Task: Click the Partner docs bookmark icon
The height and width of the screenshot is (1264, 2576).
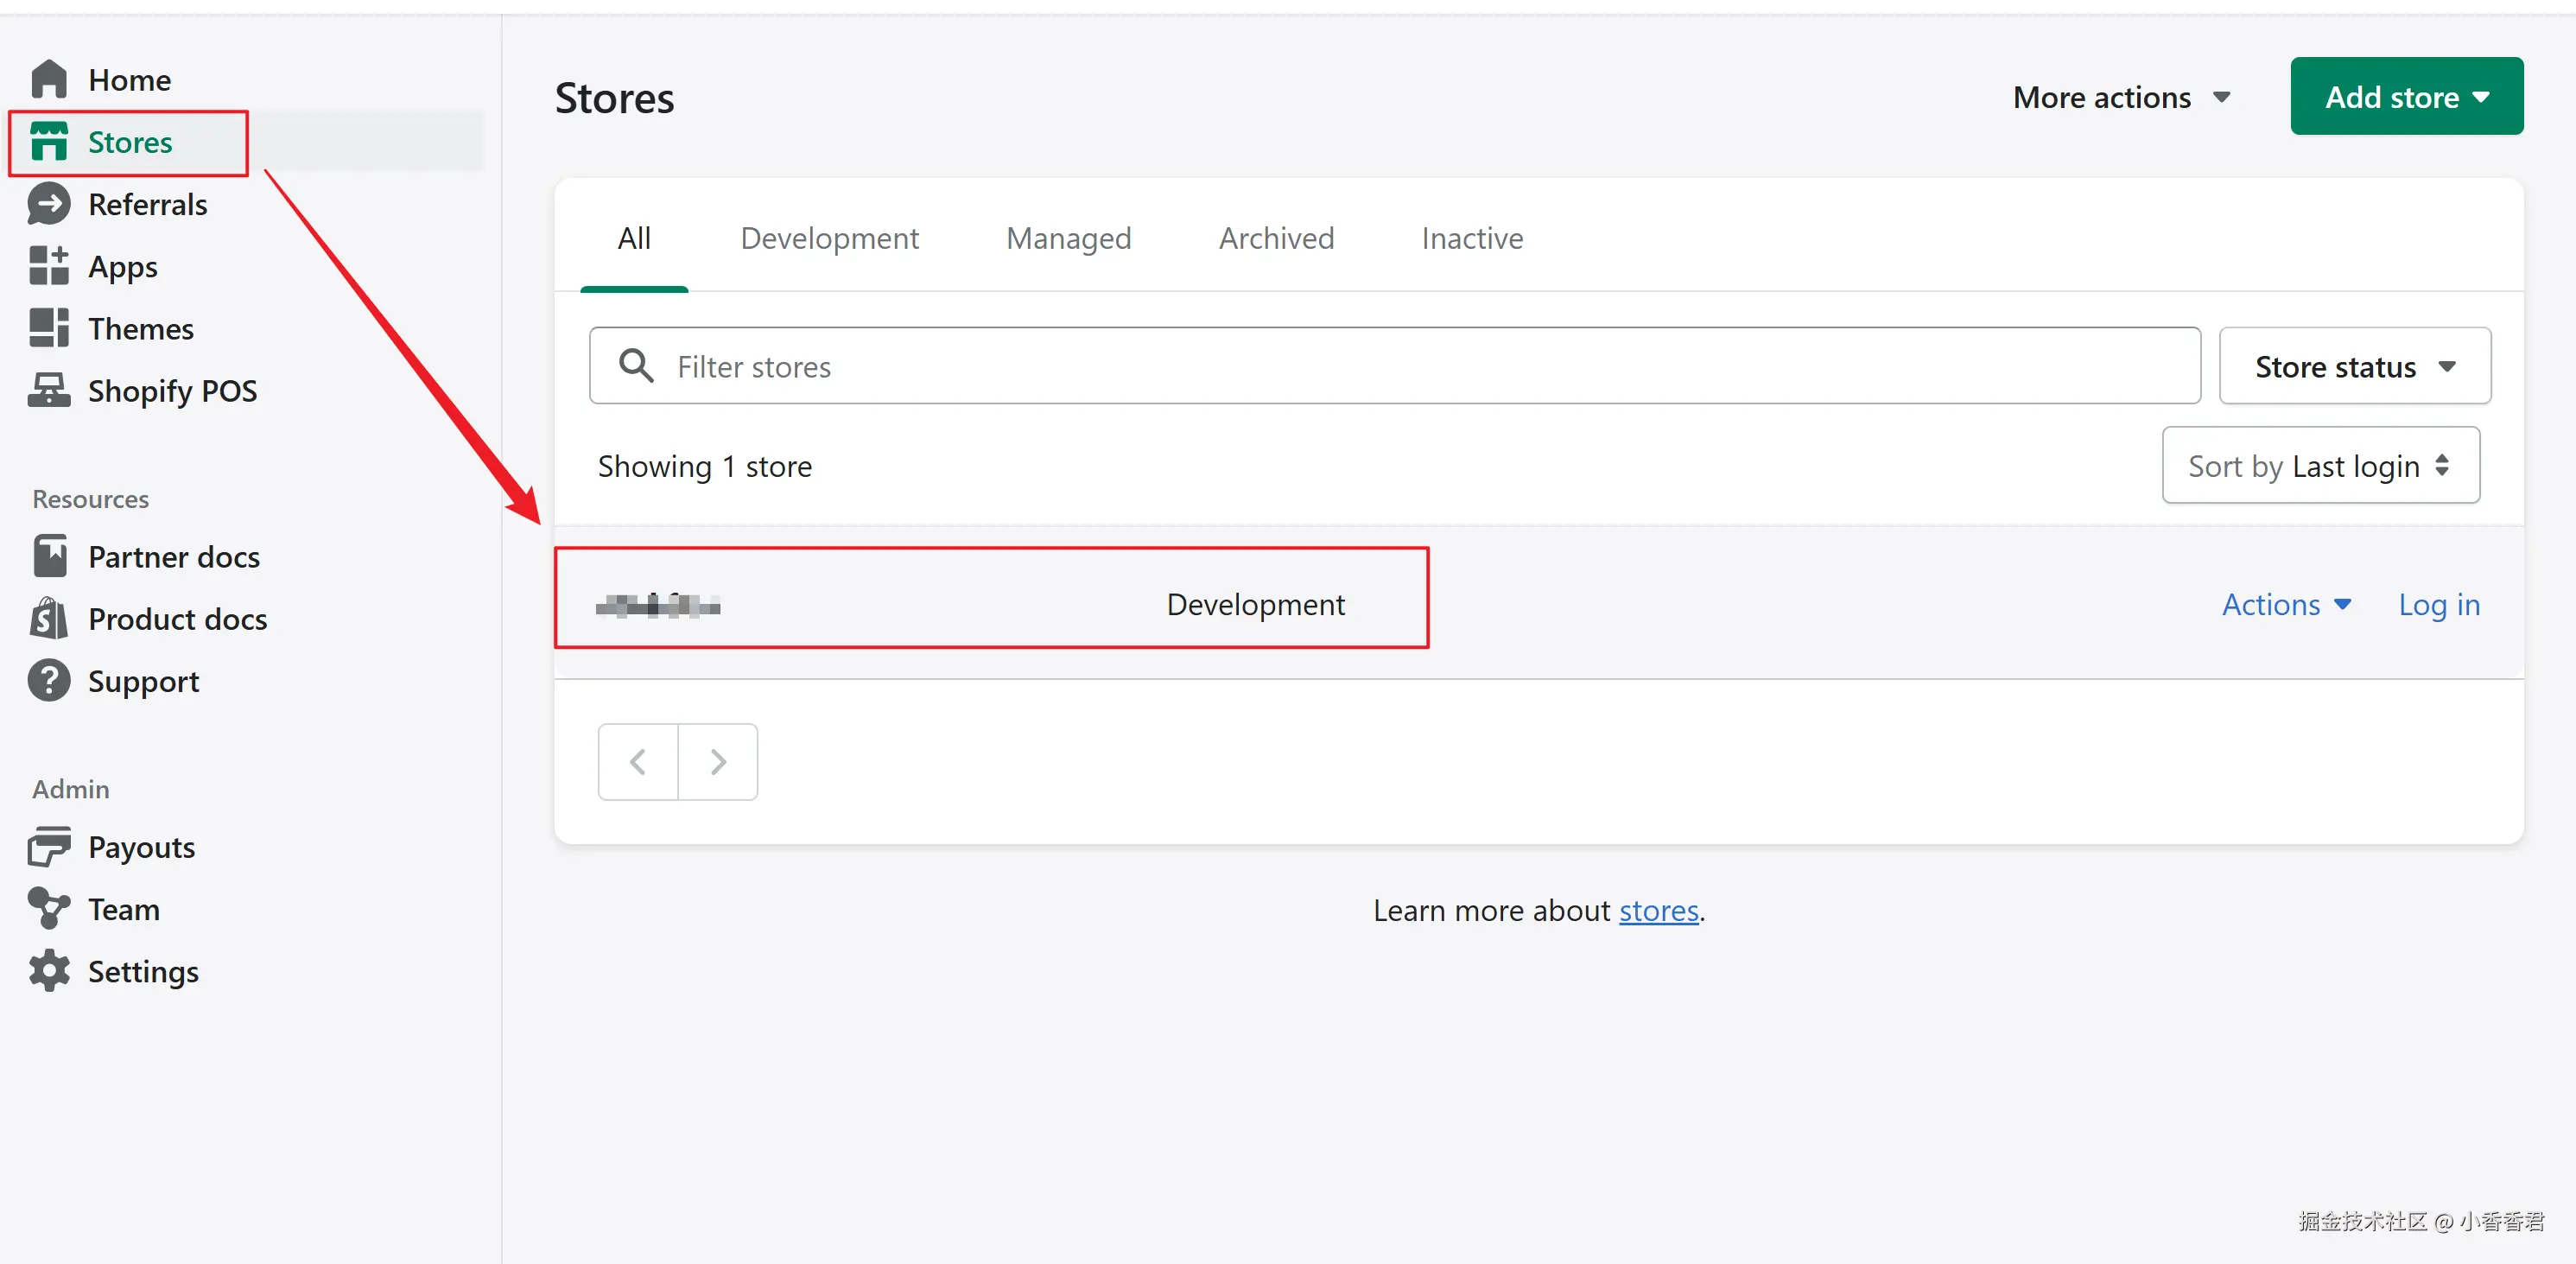Action: coord(48,556)
